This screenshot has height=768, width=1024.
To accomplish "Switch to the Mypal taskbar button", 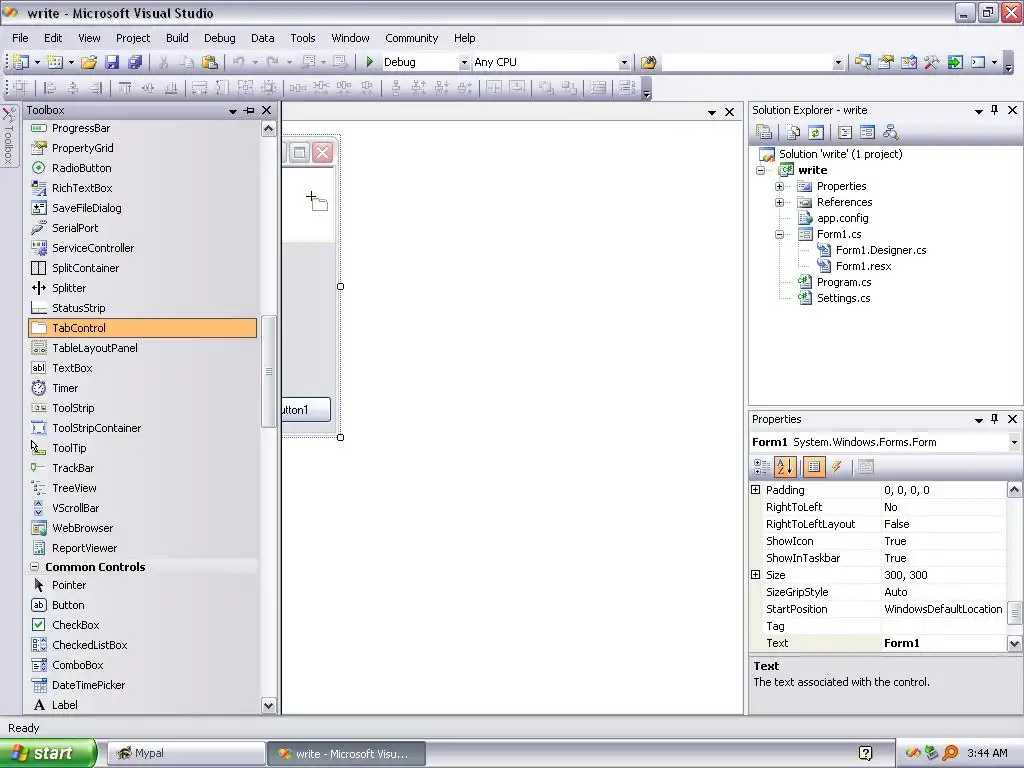I will (186, 753).
